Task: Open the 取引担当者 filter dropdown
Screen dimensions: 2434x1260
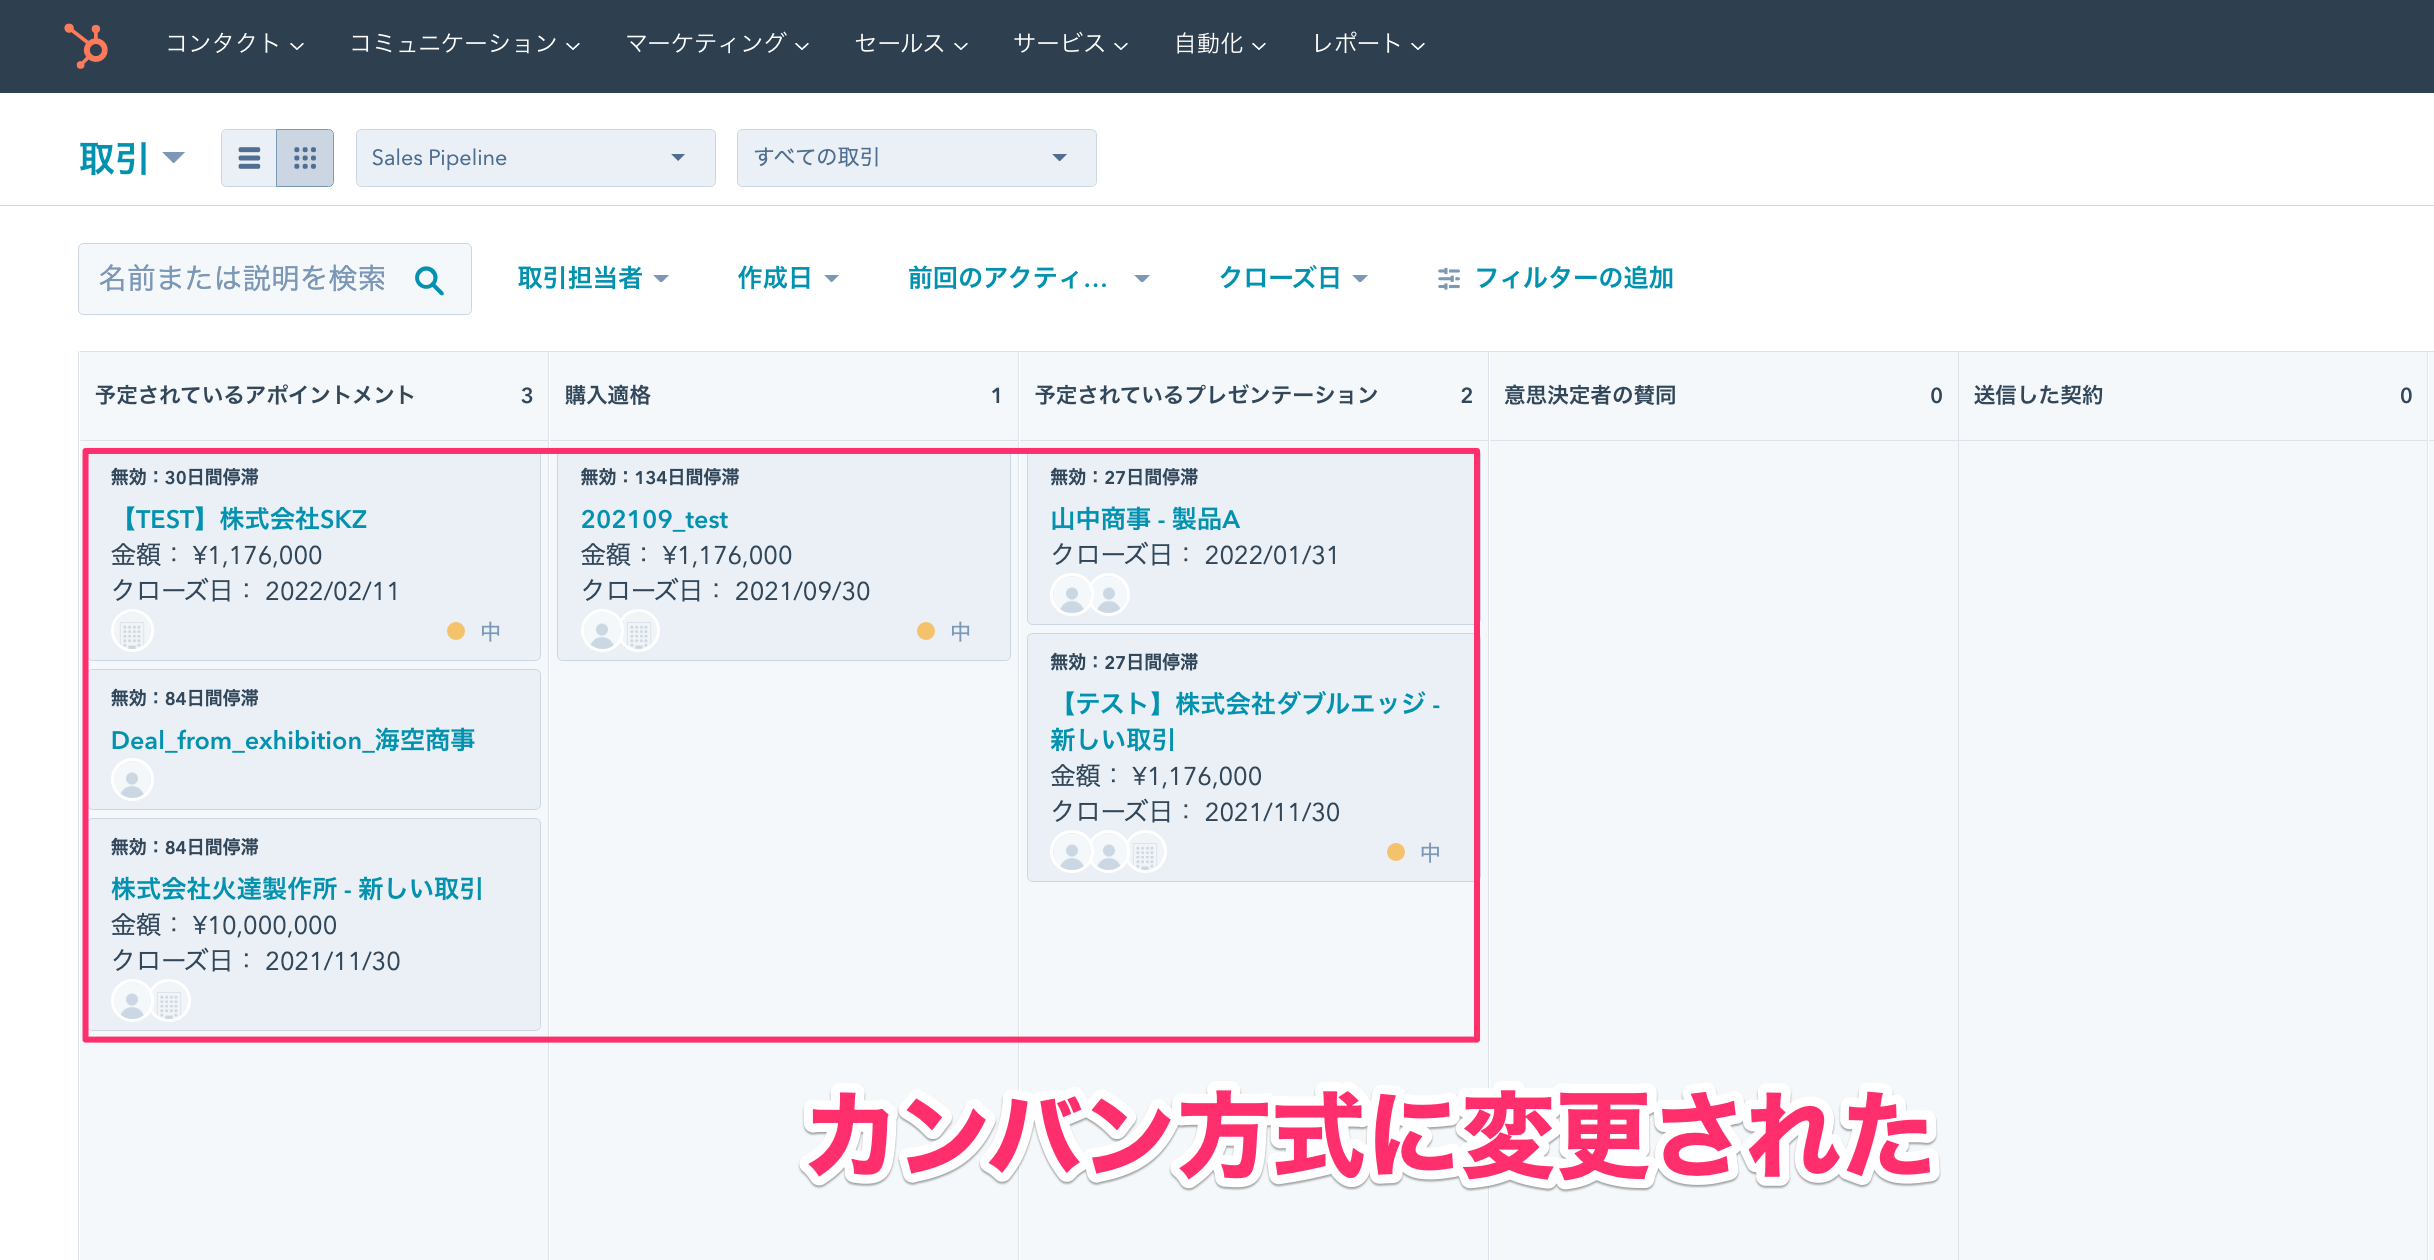Action: 592,278
